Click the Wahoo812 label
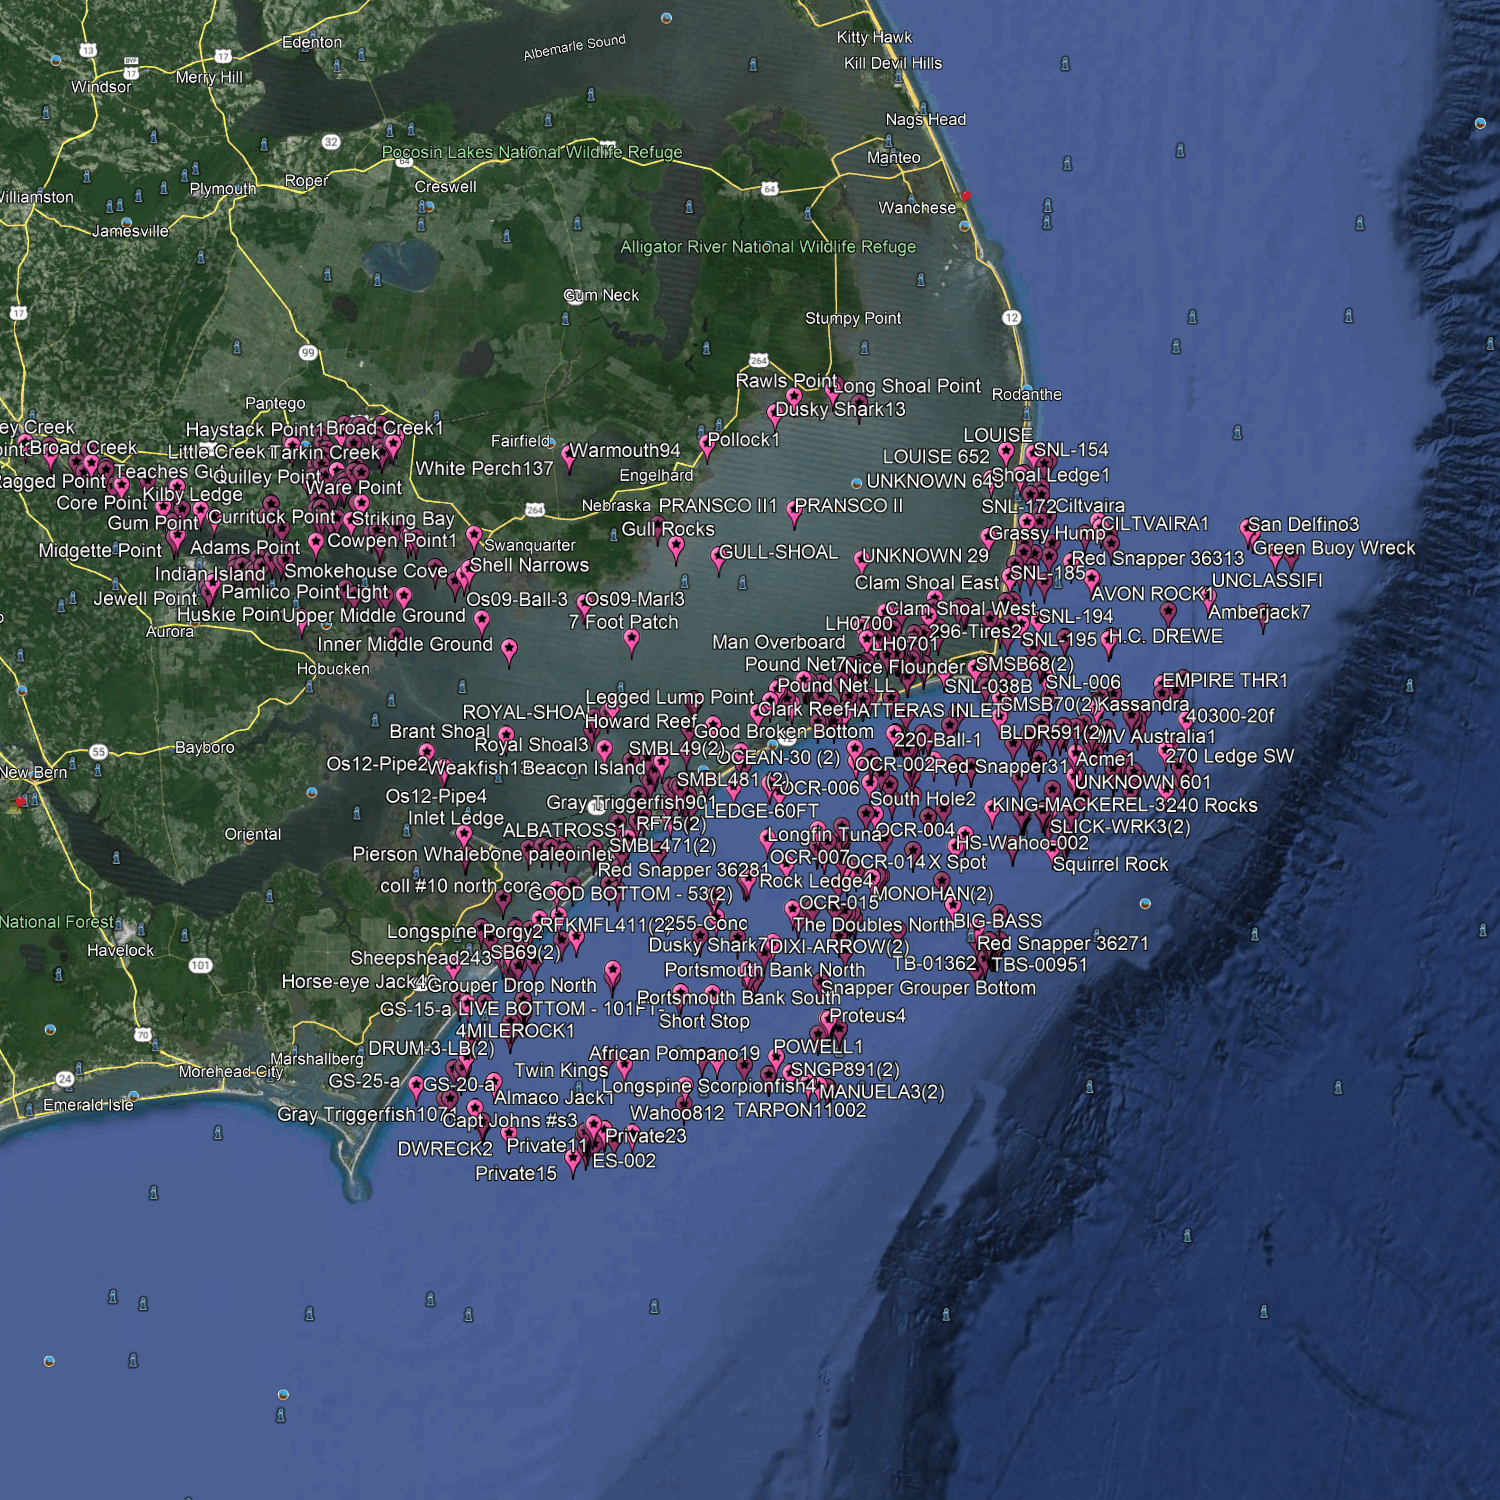The height and width of the screenshot is (1500, 1500). pos(677,1113)
